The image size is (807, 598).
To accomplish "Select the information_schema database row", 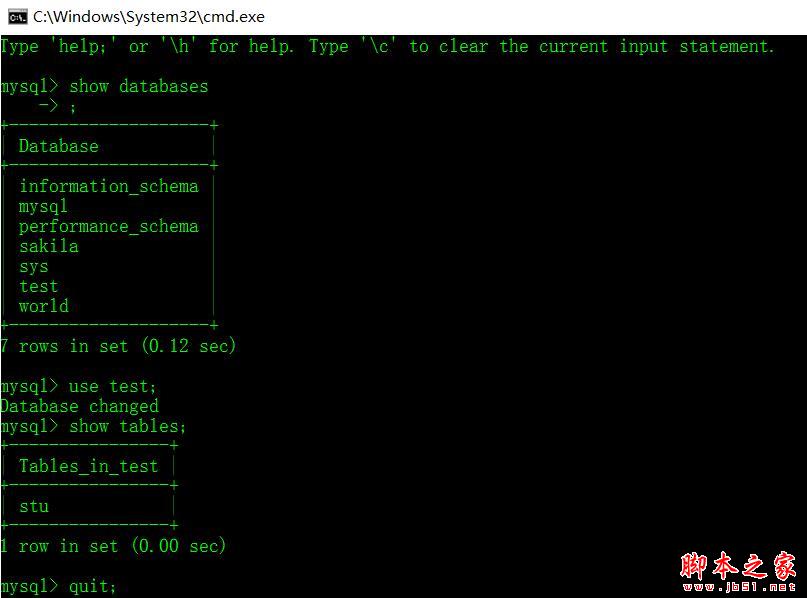I will click(x=109, y=186).
